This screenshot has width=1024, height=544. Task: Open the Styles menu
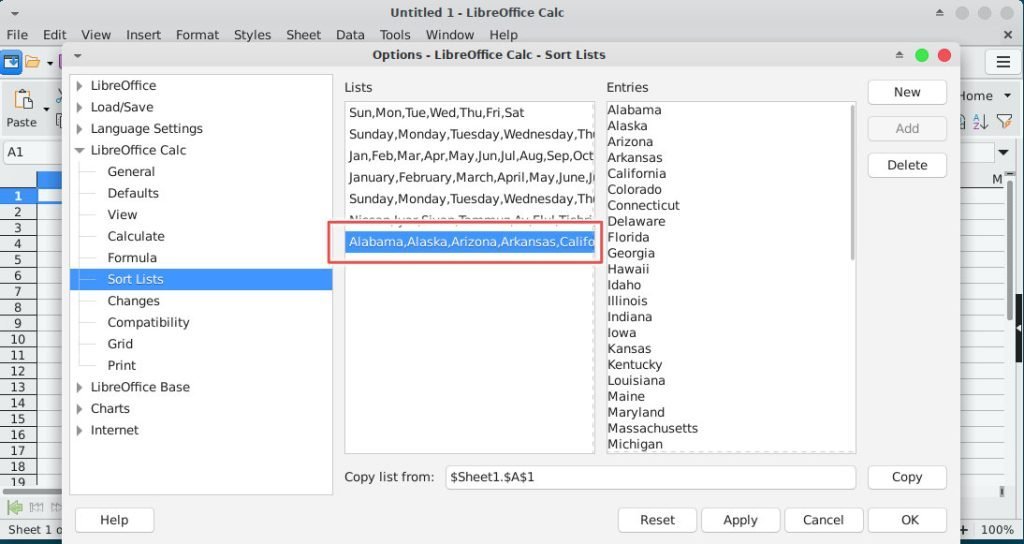pyautogui.click(x=252, y=35)
